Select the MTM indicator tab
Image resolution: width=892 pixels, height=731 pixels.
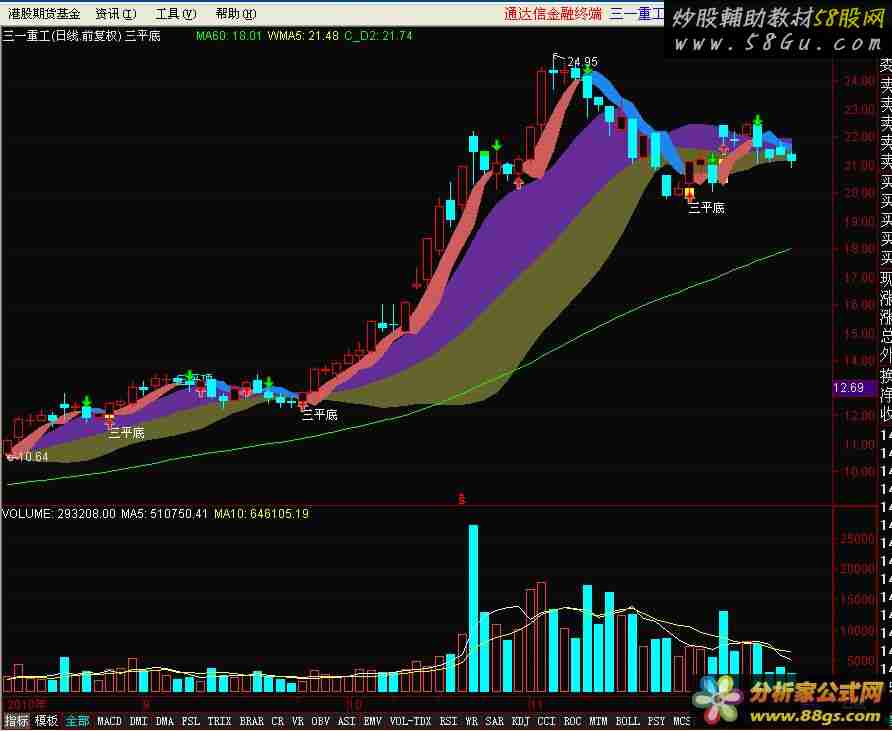click(598, 721)
